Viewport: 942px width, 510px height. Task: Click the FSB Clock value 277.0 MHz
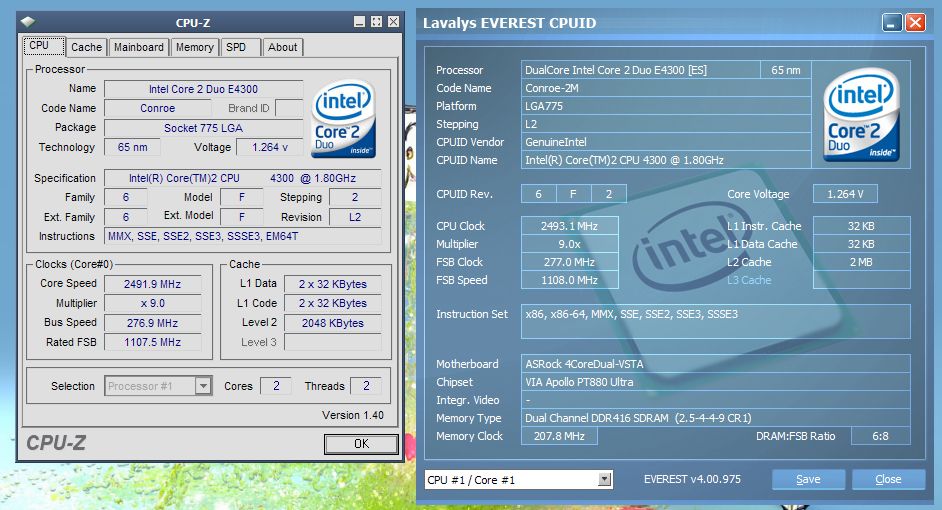tap(570, 262)
